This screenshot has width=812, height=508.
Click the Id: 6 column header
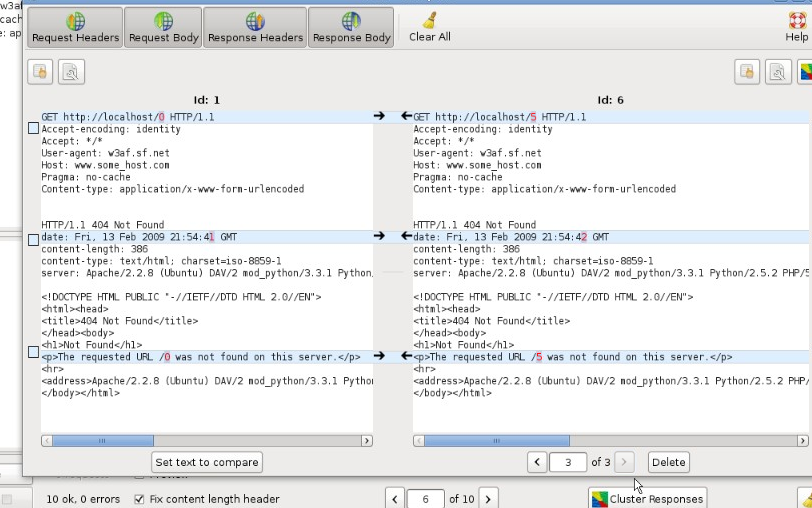(x=611, y=100)
